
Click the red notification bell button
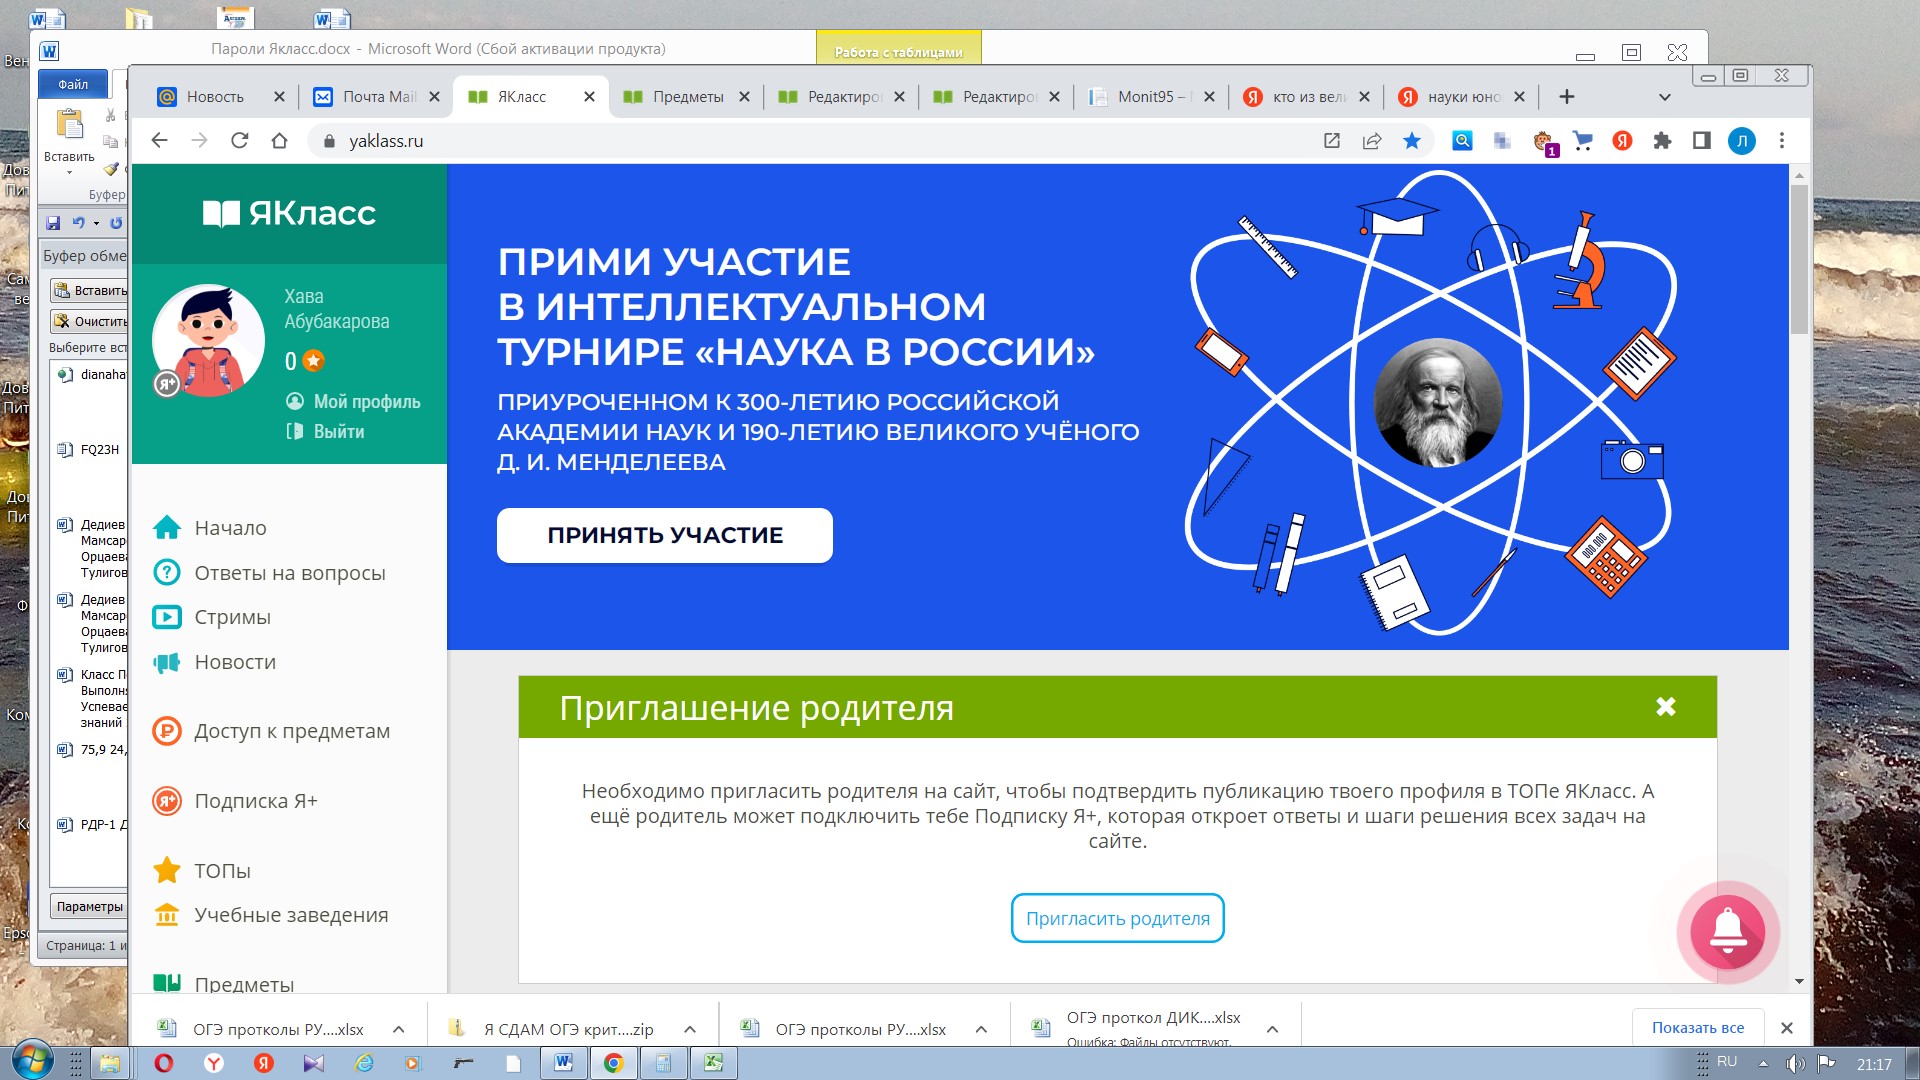(1727, 931)
